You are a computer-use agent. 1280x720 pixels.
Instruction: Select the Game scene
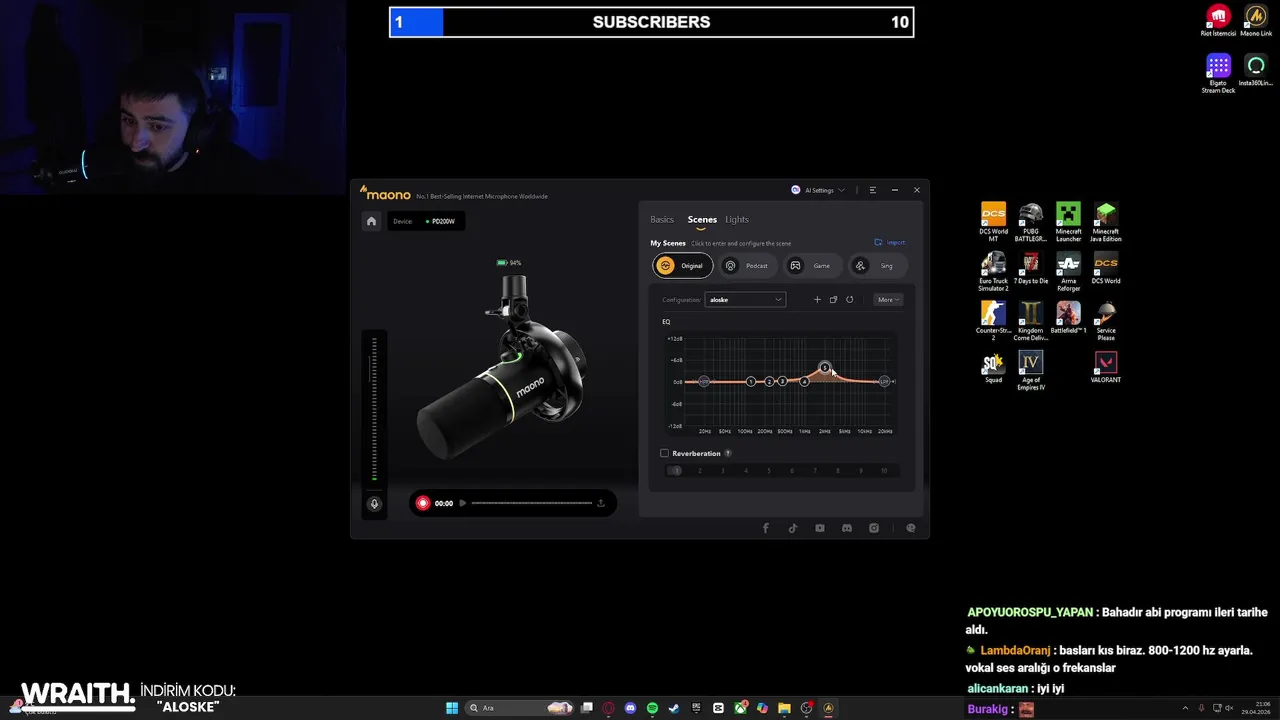pyautogui.click(x=811, y=266)
